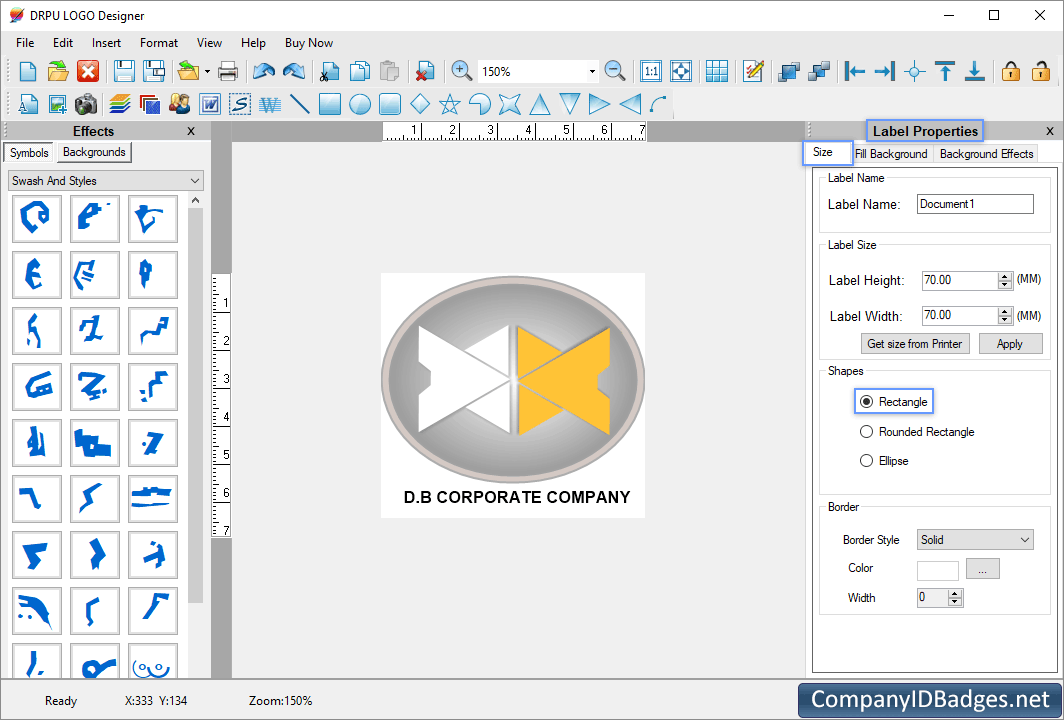The image size is (1064, 720).
Task: Open the File menu
Action: click(25, 43)
